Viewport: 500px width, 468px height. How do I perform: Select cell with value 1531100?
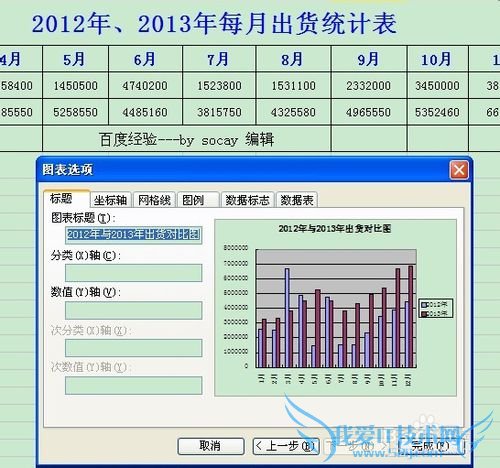(293, 86)
